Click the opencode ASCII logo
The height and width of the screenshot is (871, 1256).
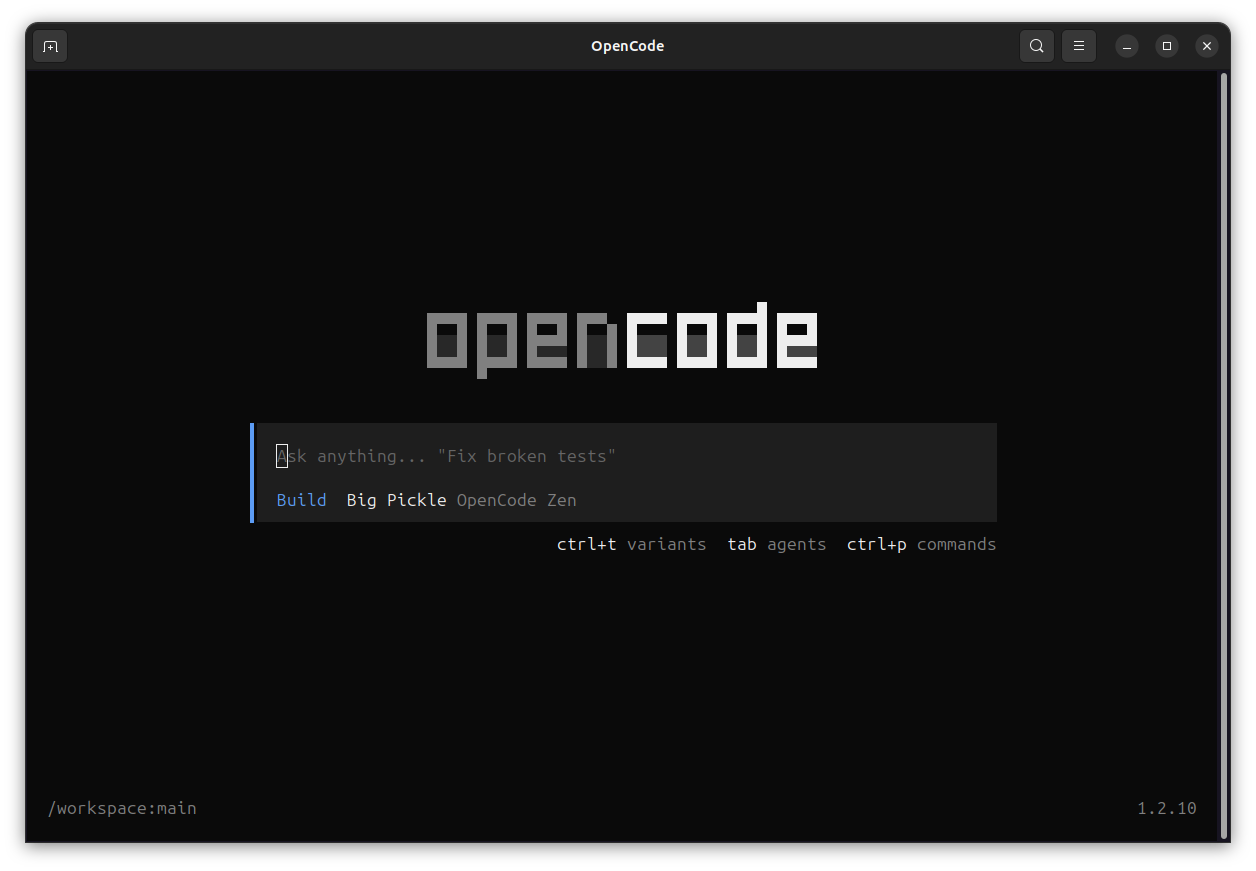pos(621,340)
